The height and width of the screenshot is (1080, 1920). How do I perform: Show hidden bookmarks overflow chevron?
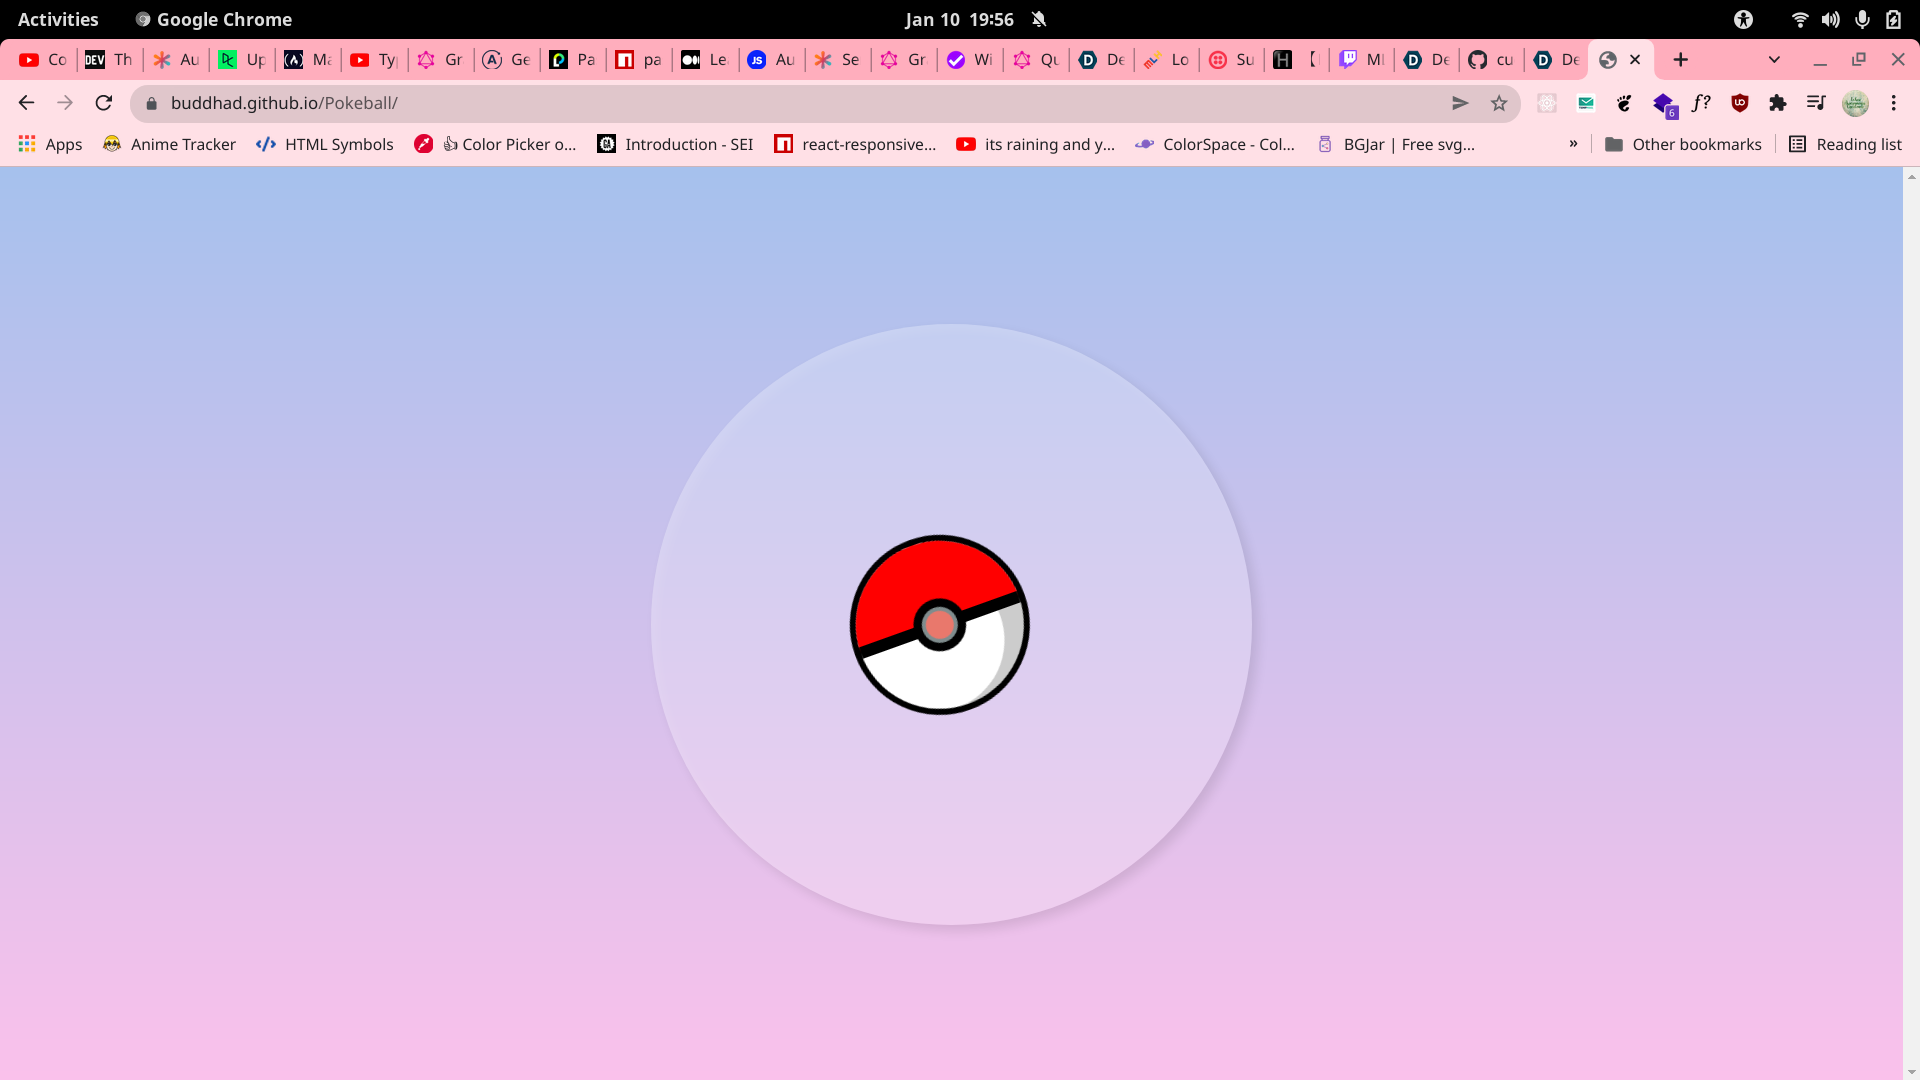1573,144
